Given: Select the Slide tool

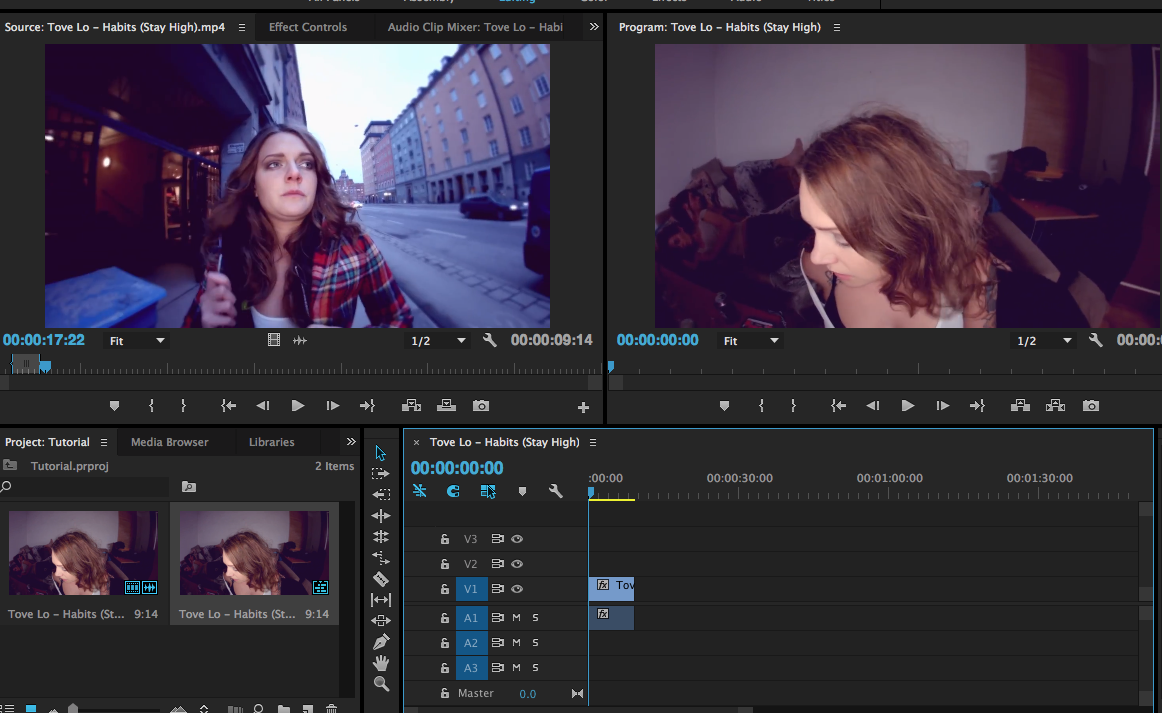Looking at the screenshot, I should [381, 620].
